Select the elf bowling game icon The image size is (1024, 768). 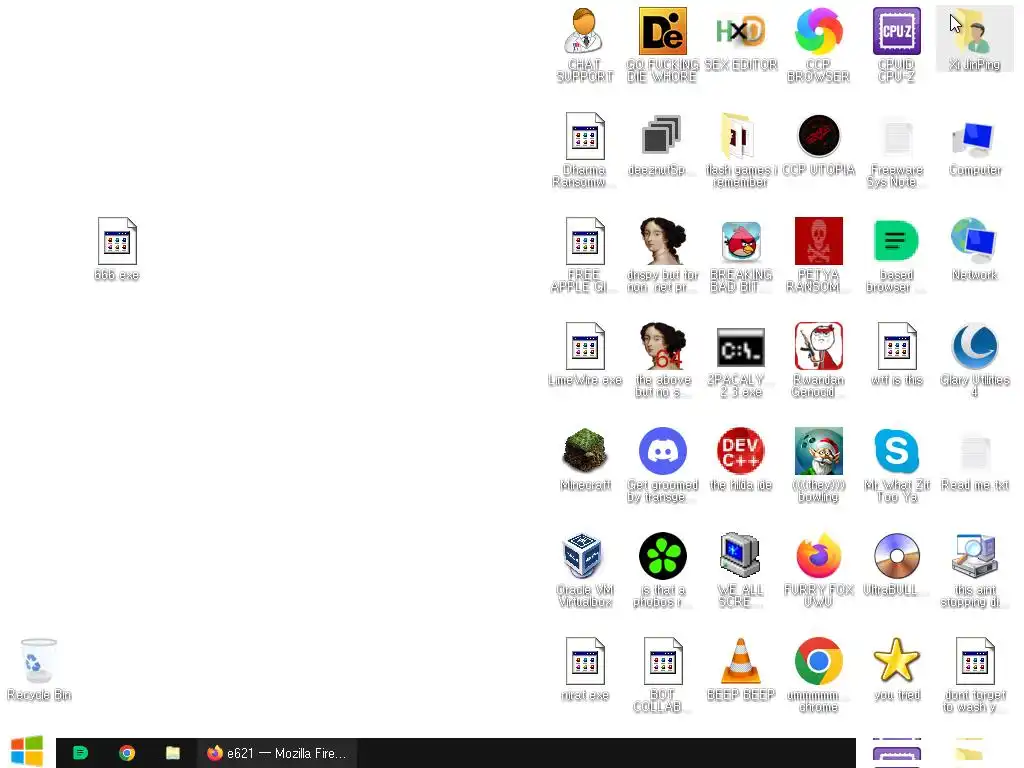coord(818,451)
